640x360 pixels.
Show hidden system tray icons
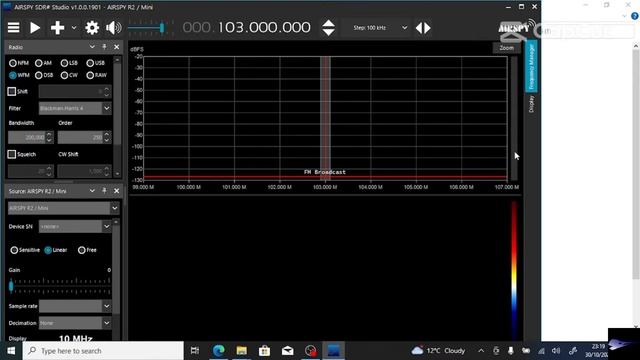481,351
